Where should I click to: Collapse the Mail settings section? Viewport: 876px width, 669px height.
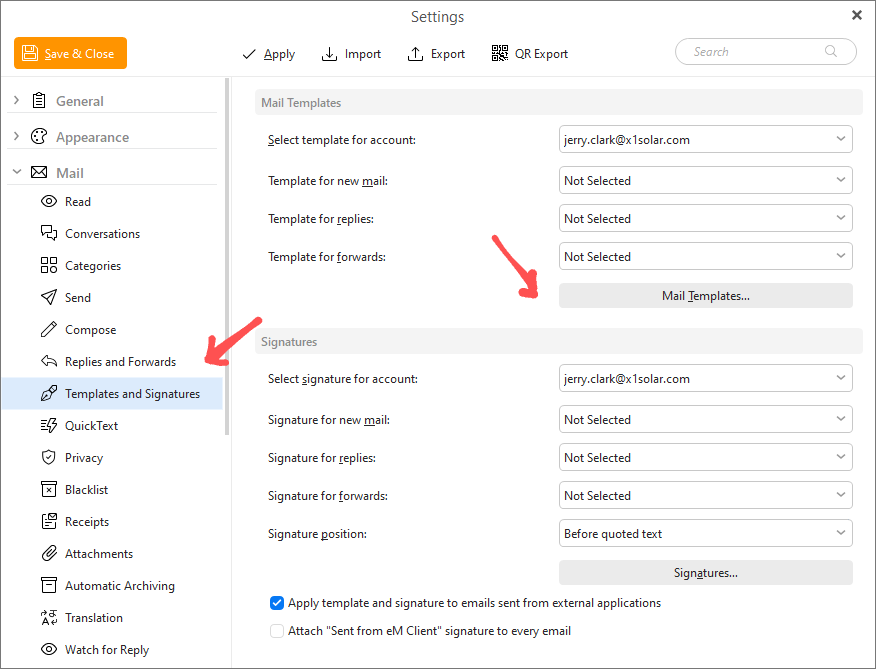(x=16, y=172)
